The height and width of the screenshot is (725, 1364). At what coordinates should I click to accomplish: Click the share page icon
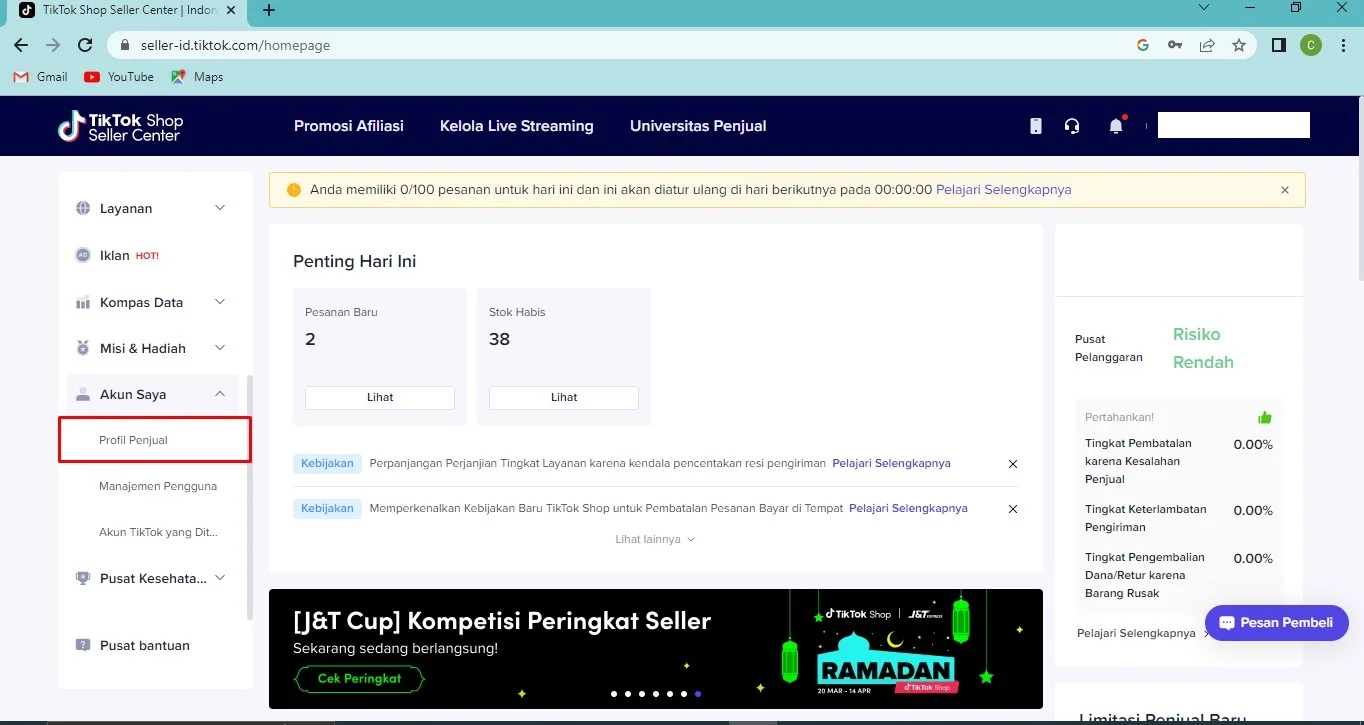[1207, 45]
